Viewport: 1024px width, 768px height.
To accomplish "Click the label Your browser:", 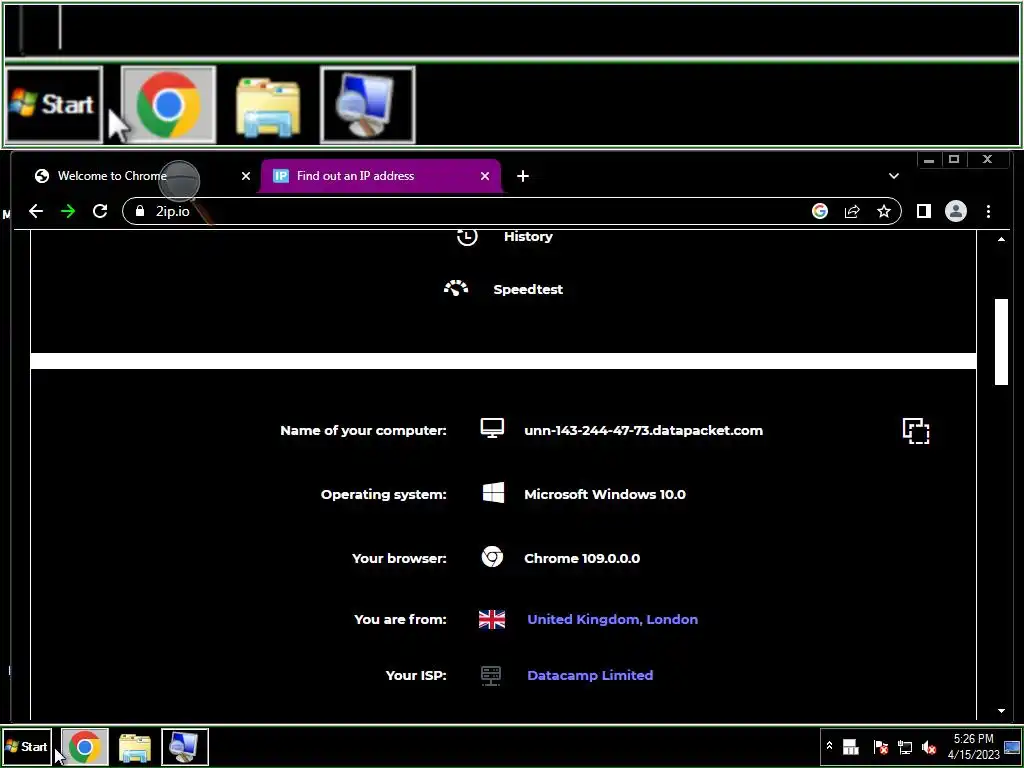I will pyautogui.click(x=399, y=558).
